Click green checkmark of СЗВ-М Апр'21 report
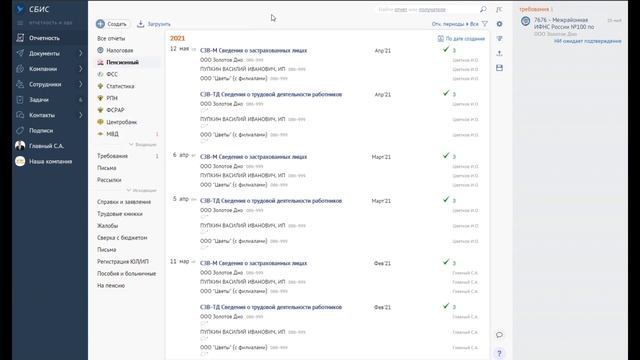This screenshot has width=640, height=360. pyautogui.click(x=446, y=49)
